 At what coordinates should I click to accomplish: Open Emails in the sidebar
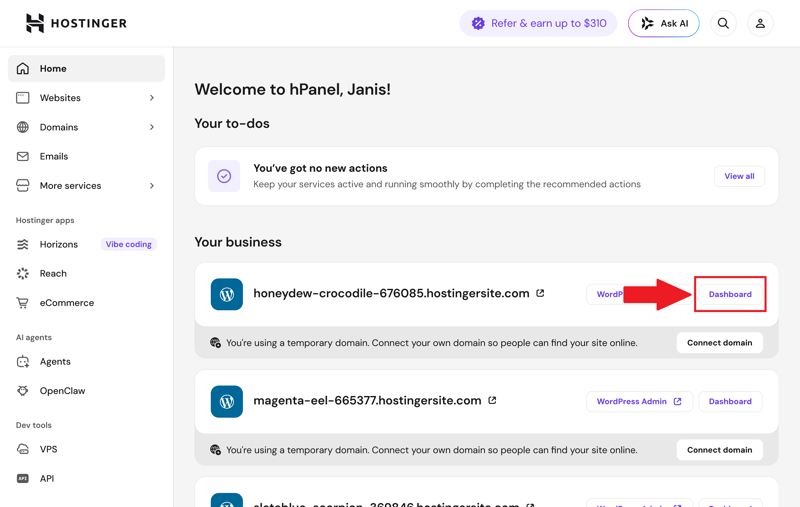(x=86, y=156)
